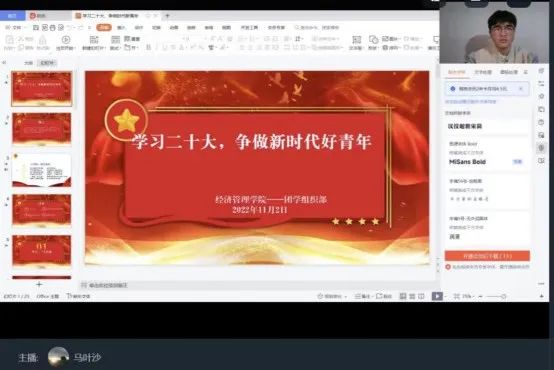Click the MiSans Bold font entry
Screen dimensions: 554x370
(x=487, y=154)
